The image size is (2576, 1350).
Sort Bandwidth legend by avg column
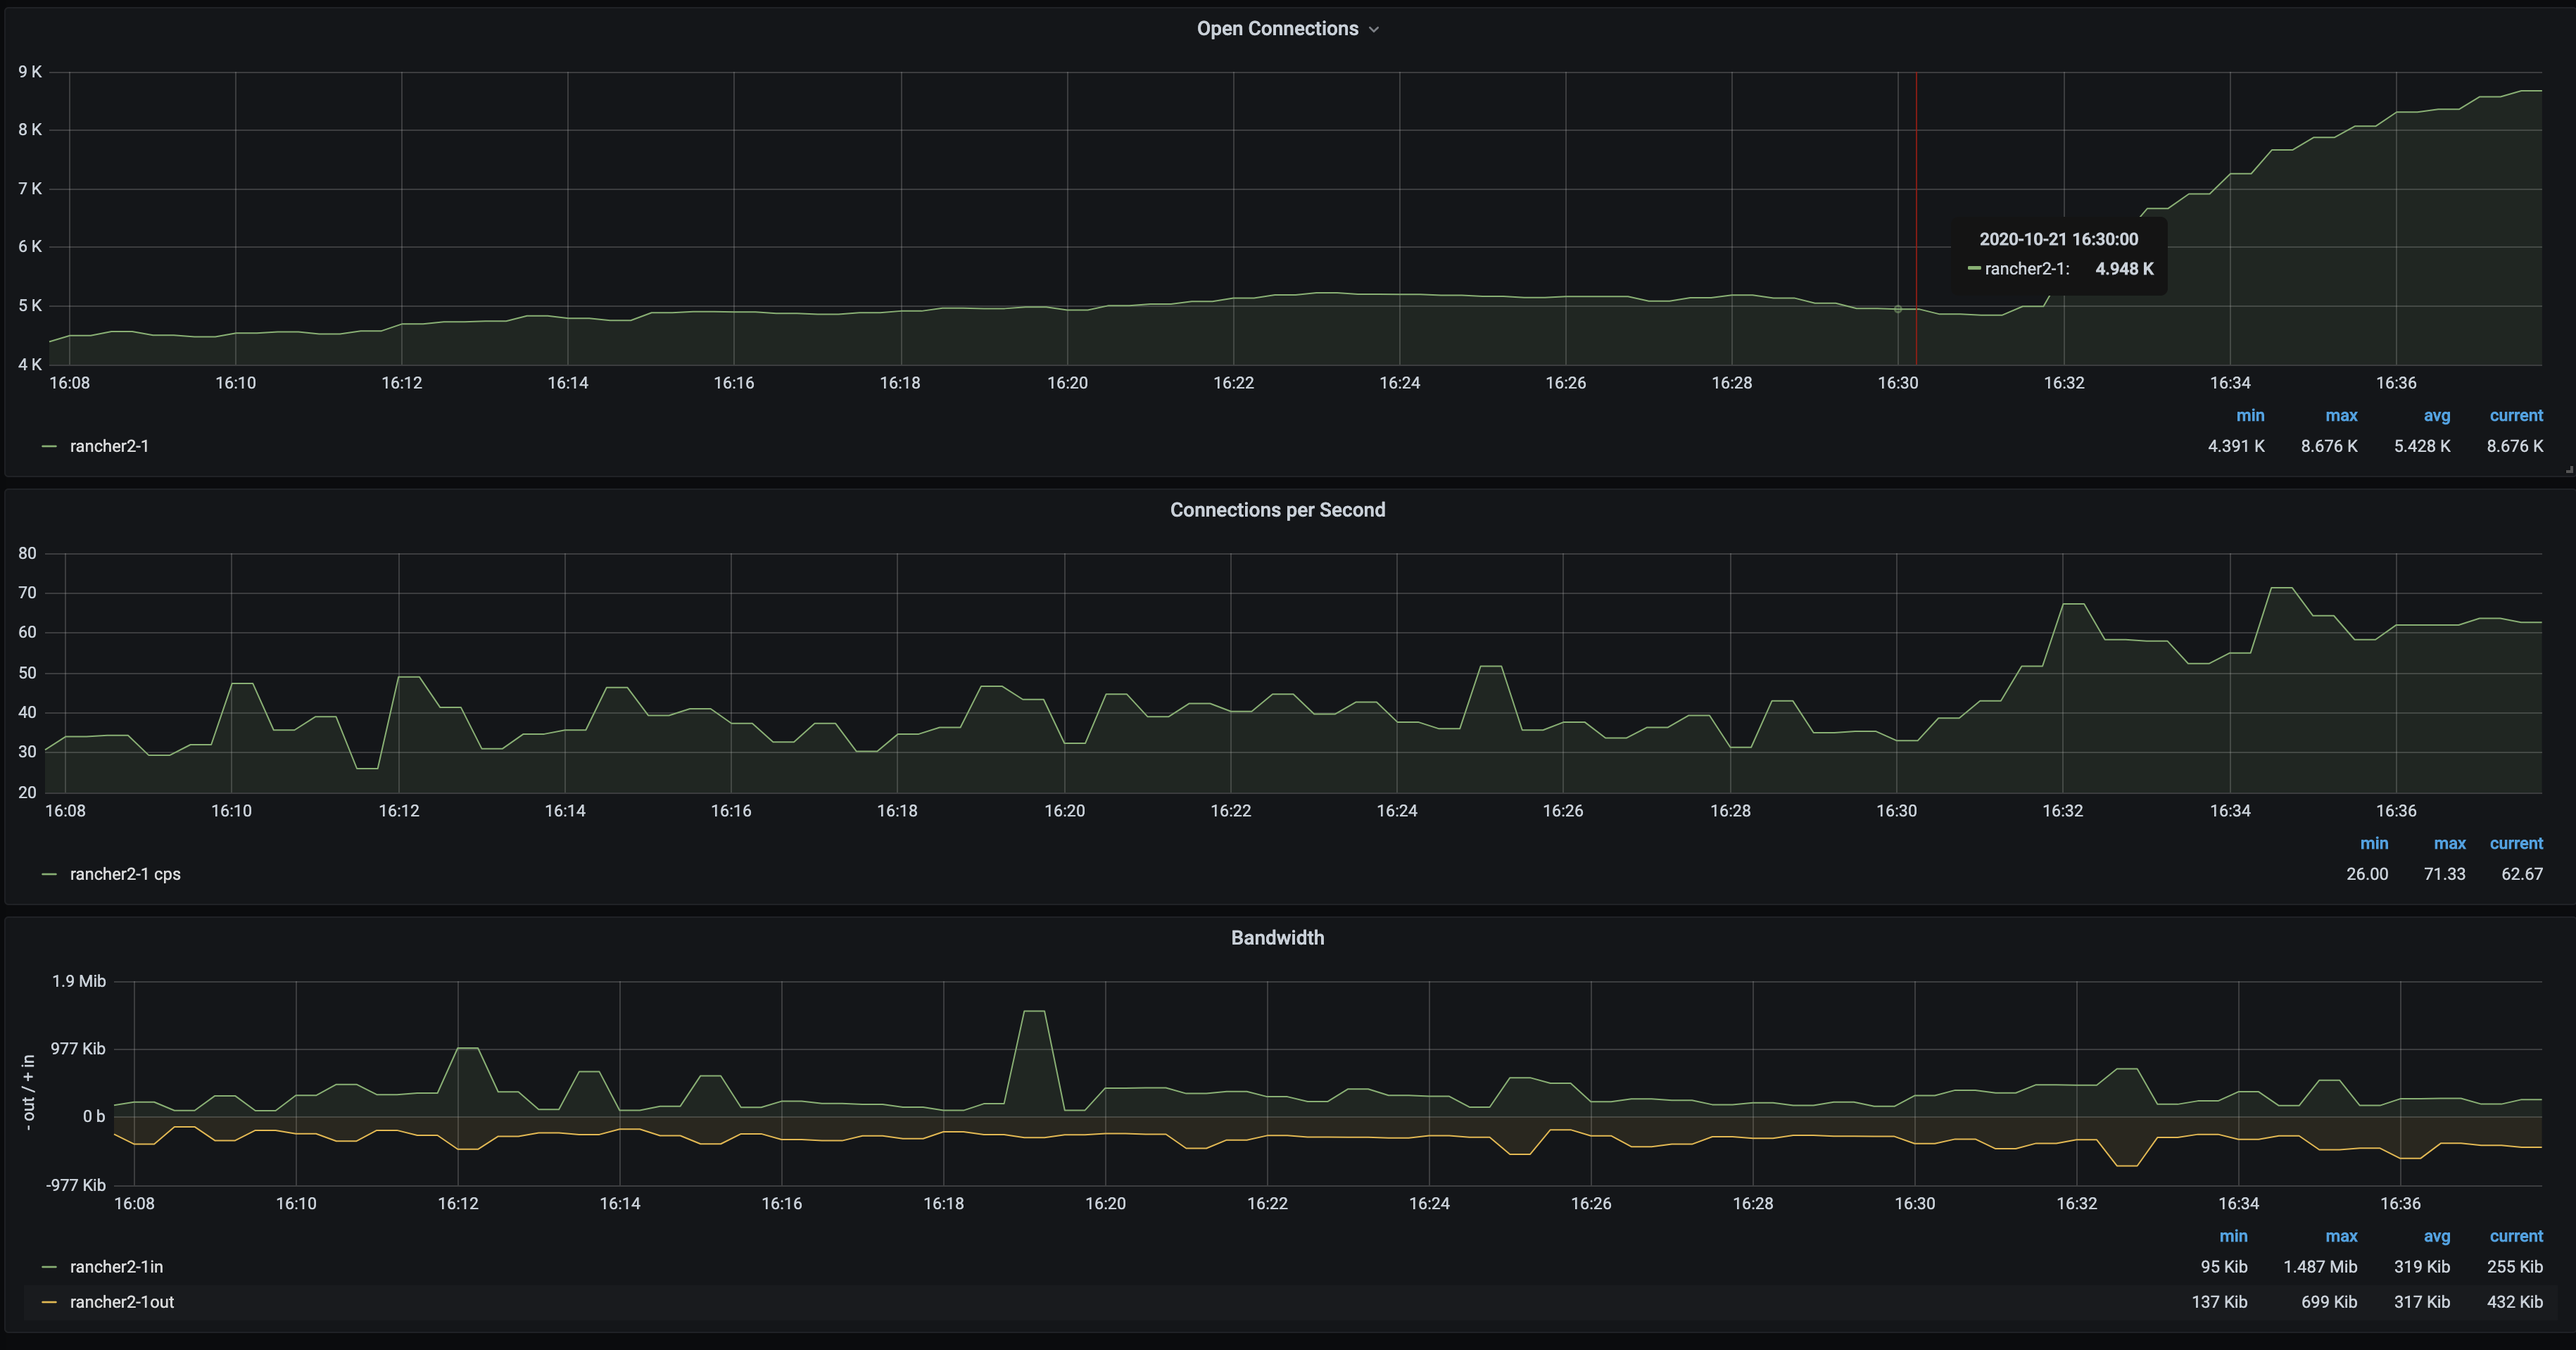2436,1237
